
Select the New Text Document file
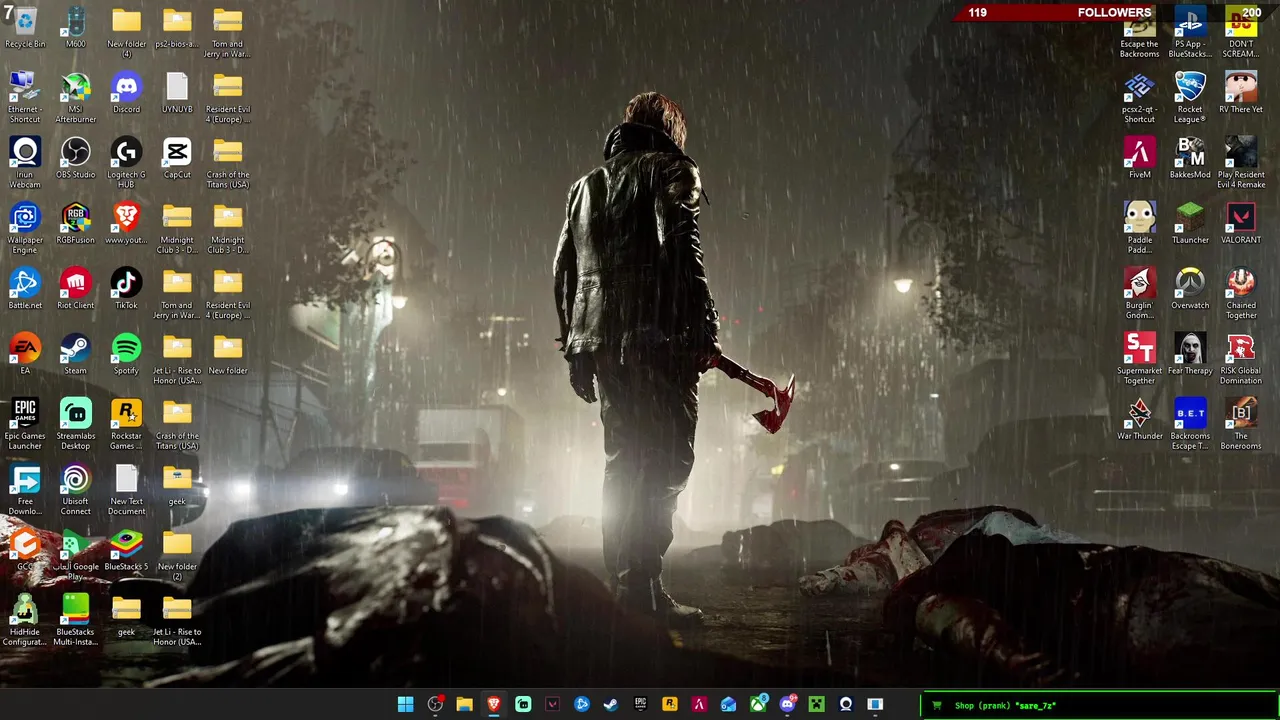coord(126,489)
